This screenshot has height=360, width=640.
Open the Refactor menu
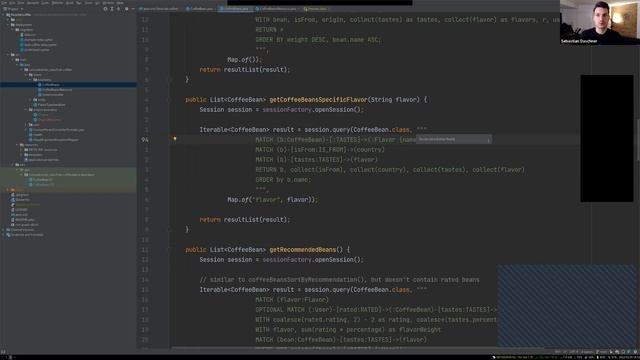[x=58, y=3]
